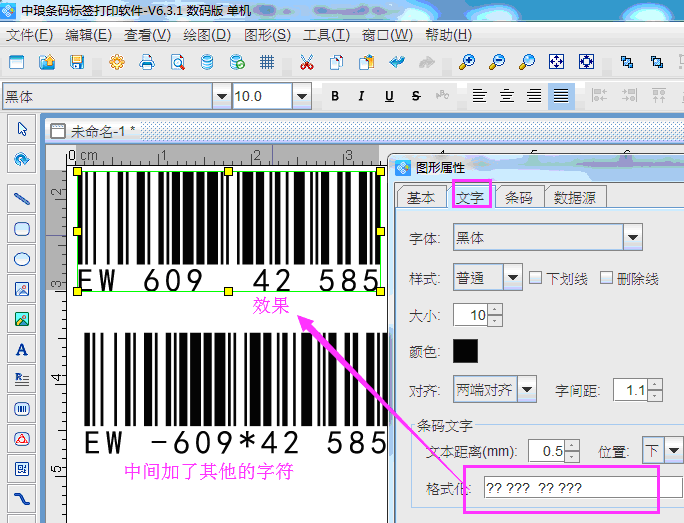Select the QR code tool
Image resolution: width=684 pixels, height=523 pixels.
coord(22,469)
